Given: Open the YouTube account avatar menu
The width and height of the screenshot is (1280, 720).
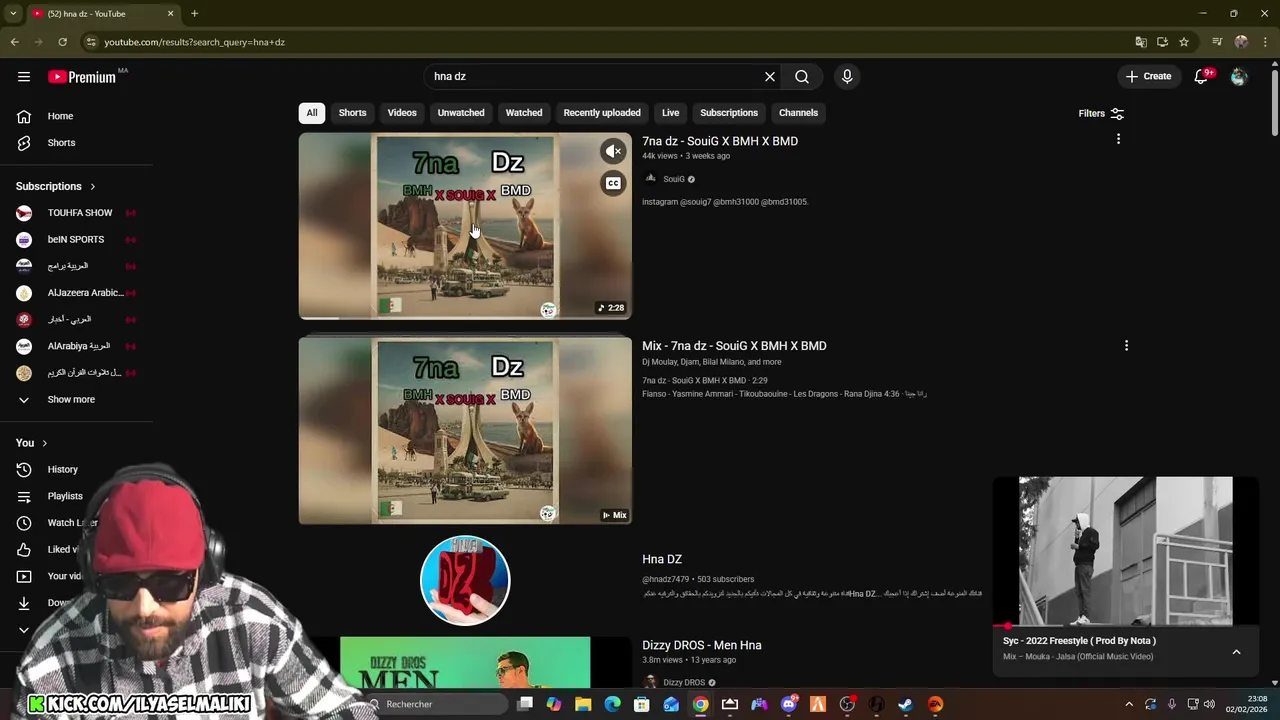Looking at the screenshot, I should [x=1239, y=76].
